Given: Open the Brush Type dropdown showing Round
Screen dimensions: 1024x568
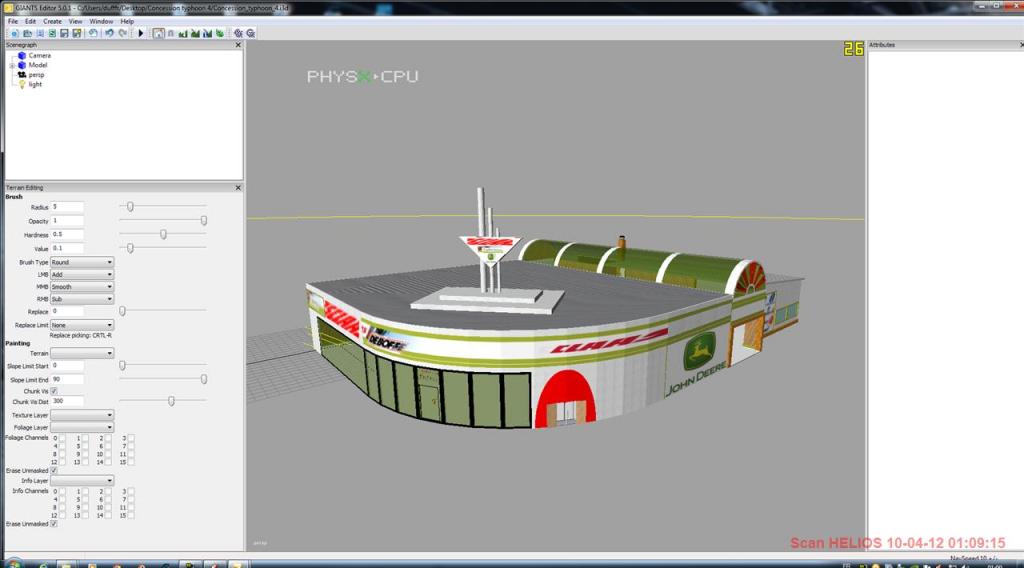Looking at the screenshot, I should point(82,262).
